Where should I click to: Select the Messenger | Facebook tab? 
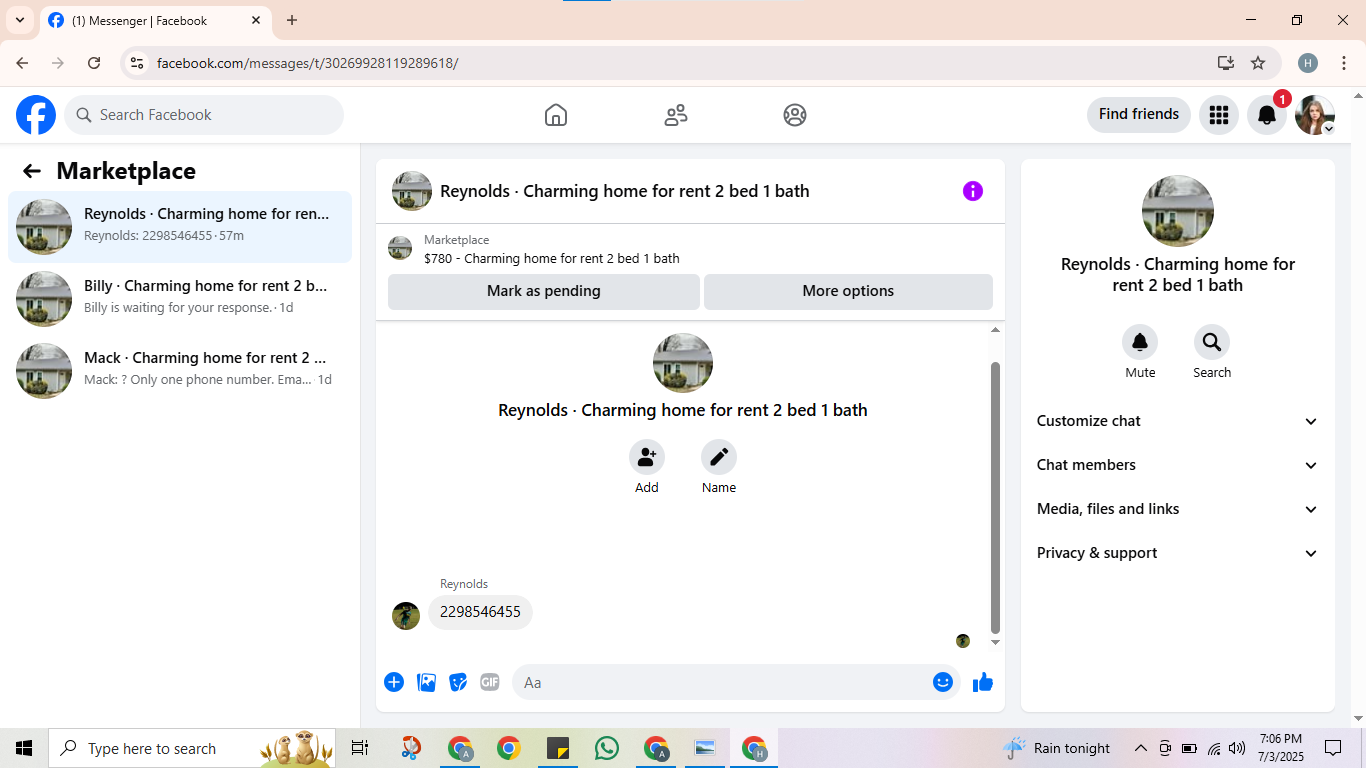pos(154,20)
